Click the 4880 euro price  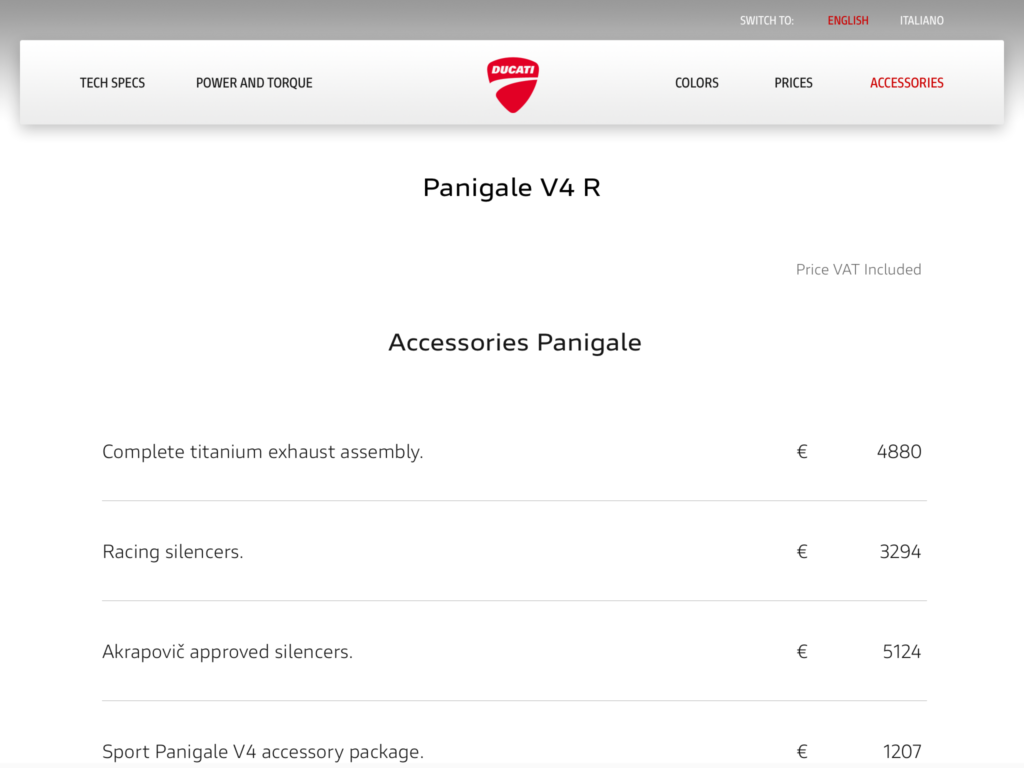[x=899, y=452]
